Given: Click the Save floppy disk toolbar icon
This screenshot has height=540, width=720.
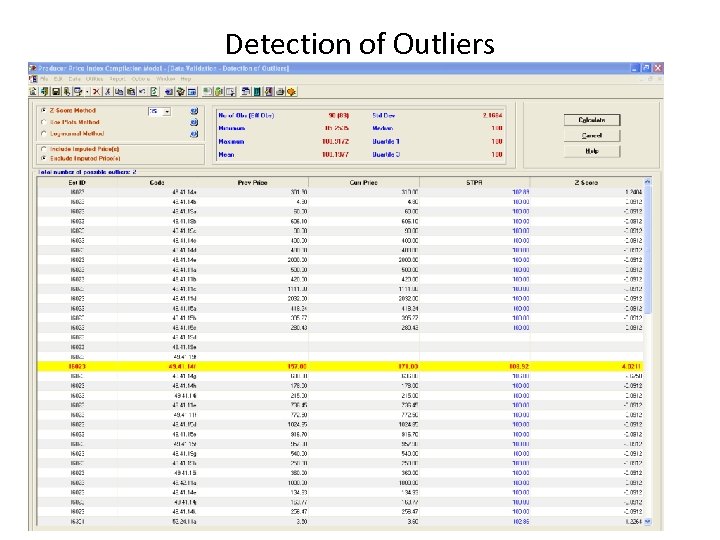Looking at the screenshot, I should point(56,92).
